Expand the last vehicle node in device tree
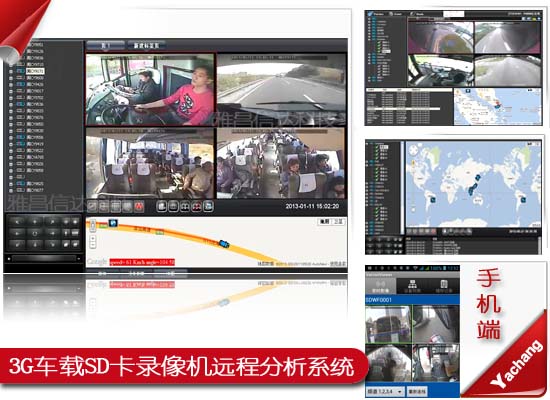Image resolution: width=550 pixels, height=400 pixels. 11,190
